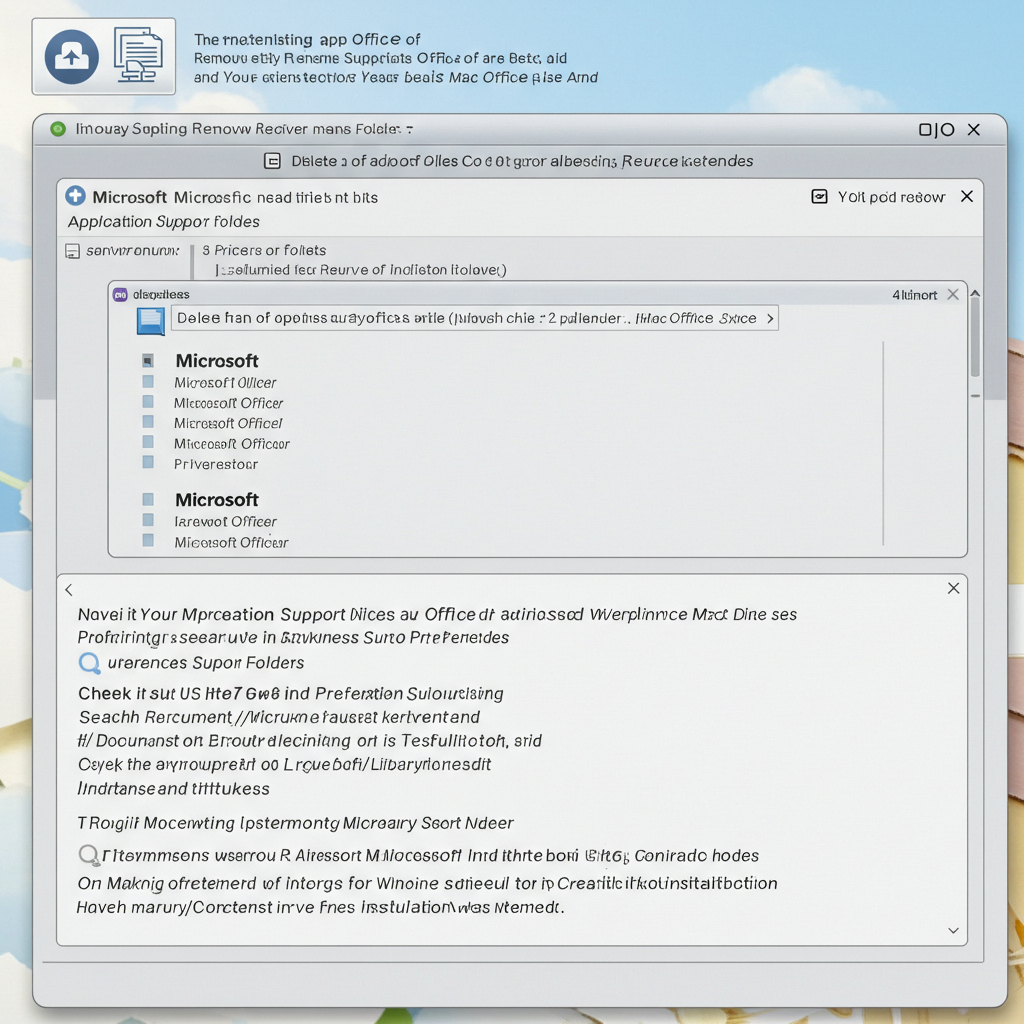Viewport: 1024px width, 1024px height.
Task: Click the 'Cheek it sut US' line
Action: coord(291,694)
